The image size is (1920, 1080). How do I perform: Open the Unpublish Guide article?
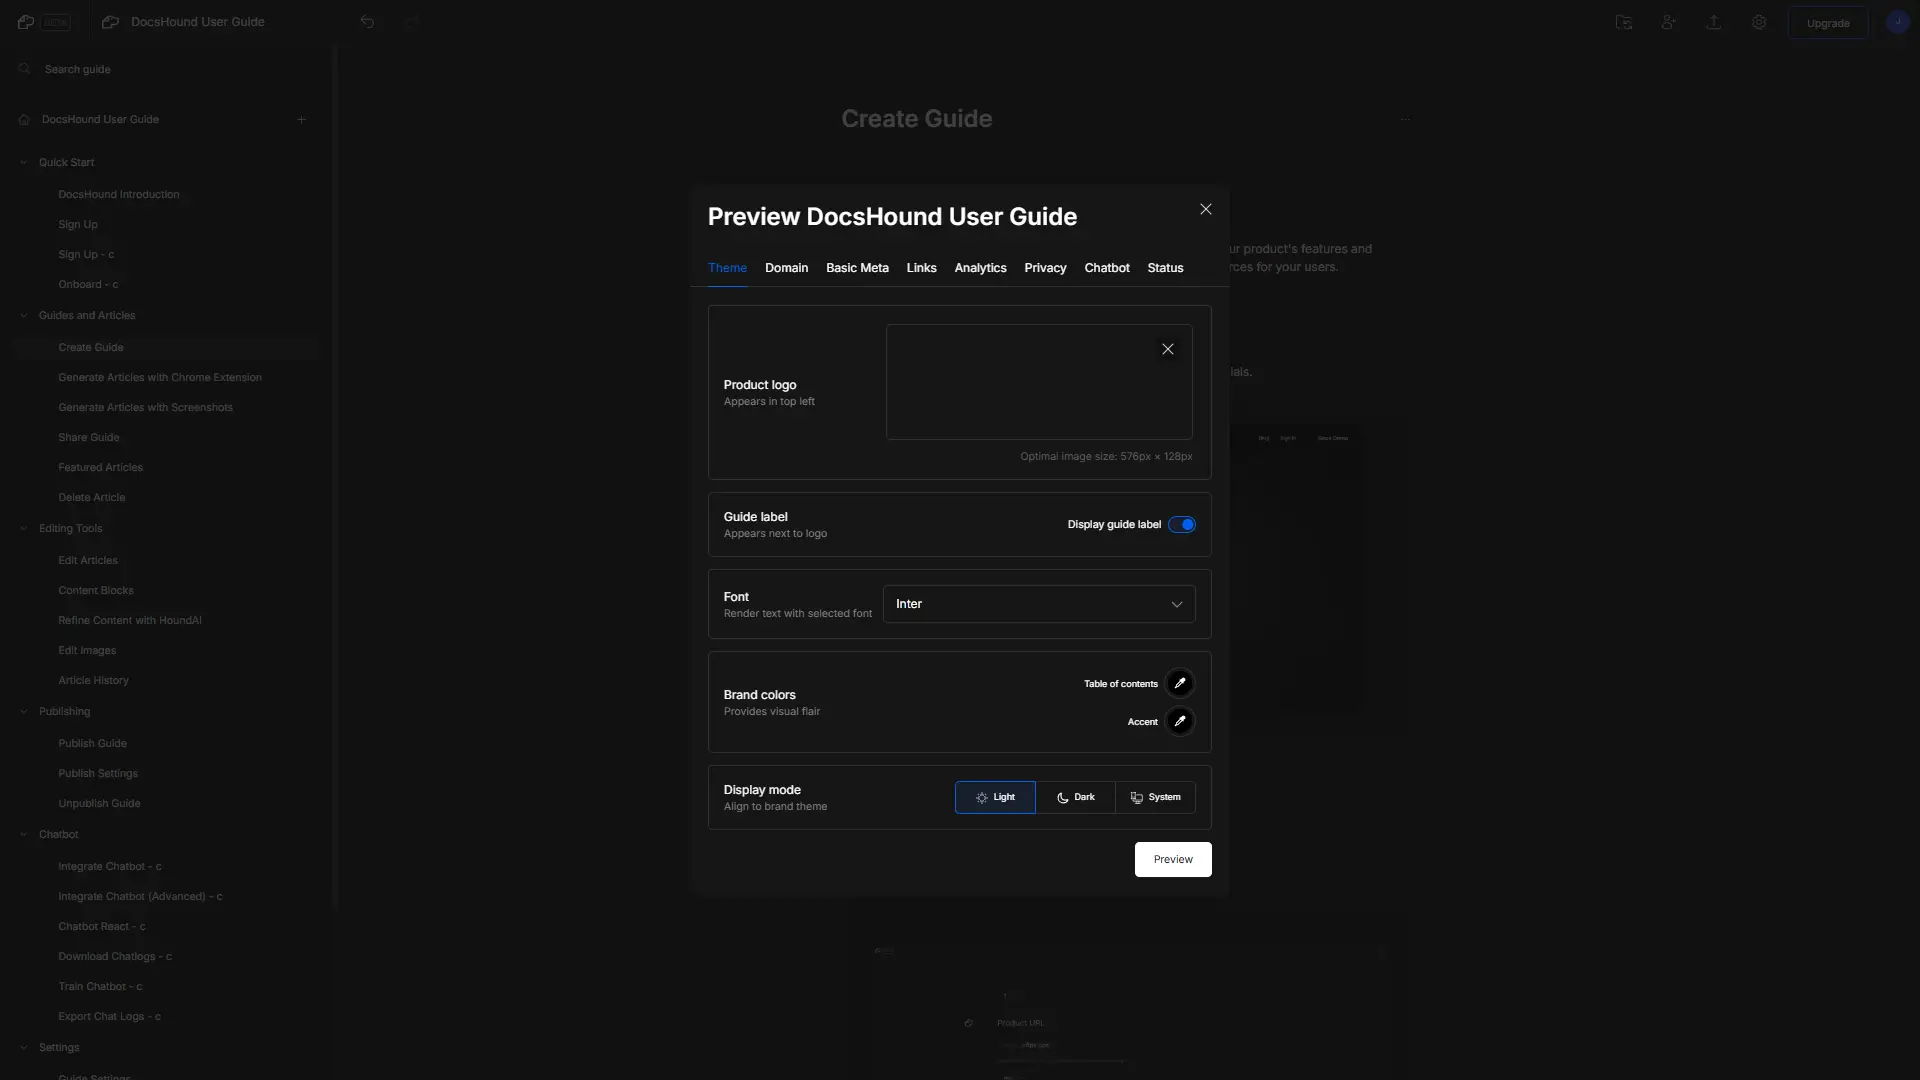[x=99, y=804]
